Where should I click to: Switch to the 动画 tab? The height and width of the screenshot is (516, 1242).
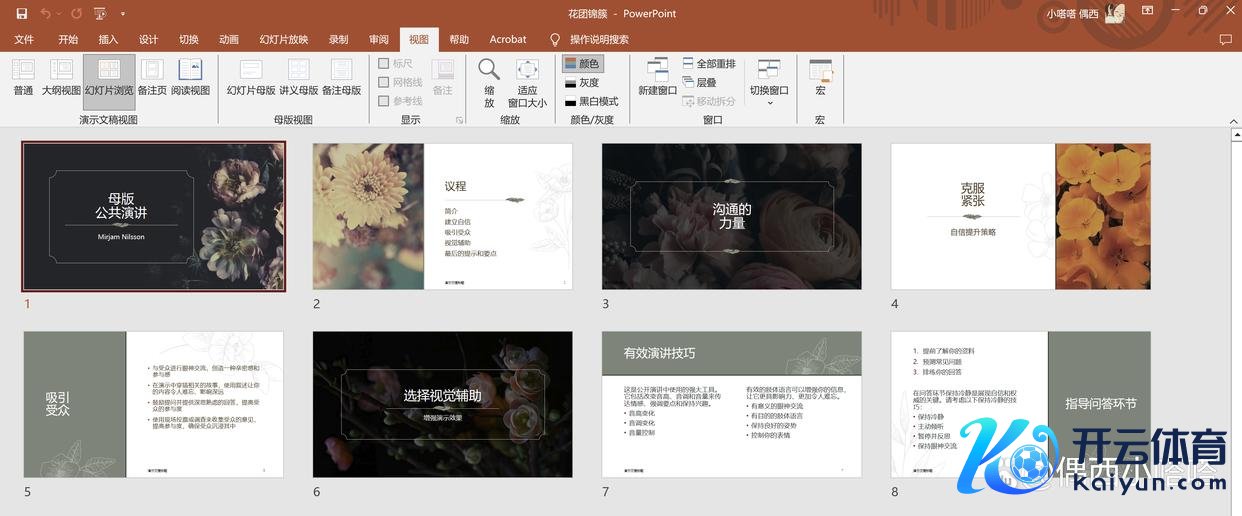pos(229,39)
